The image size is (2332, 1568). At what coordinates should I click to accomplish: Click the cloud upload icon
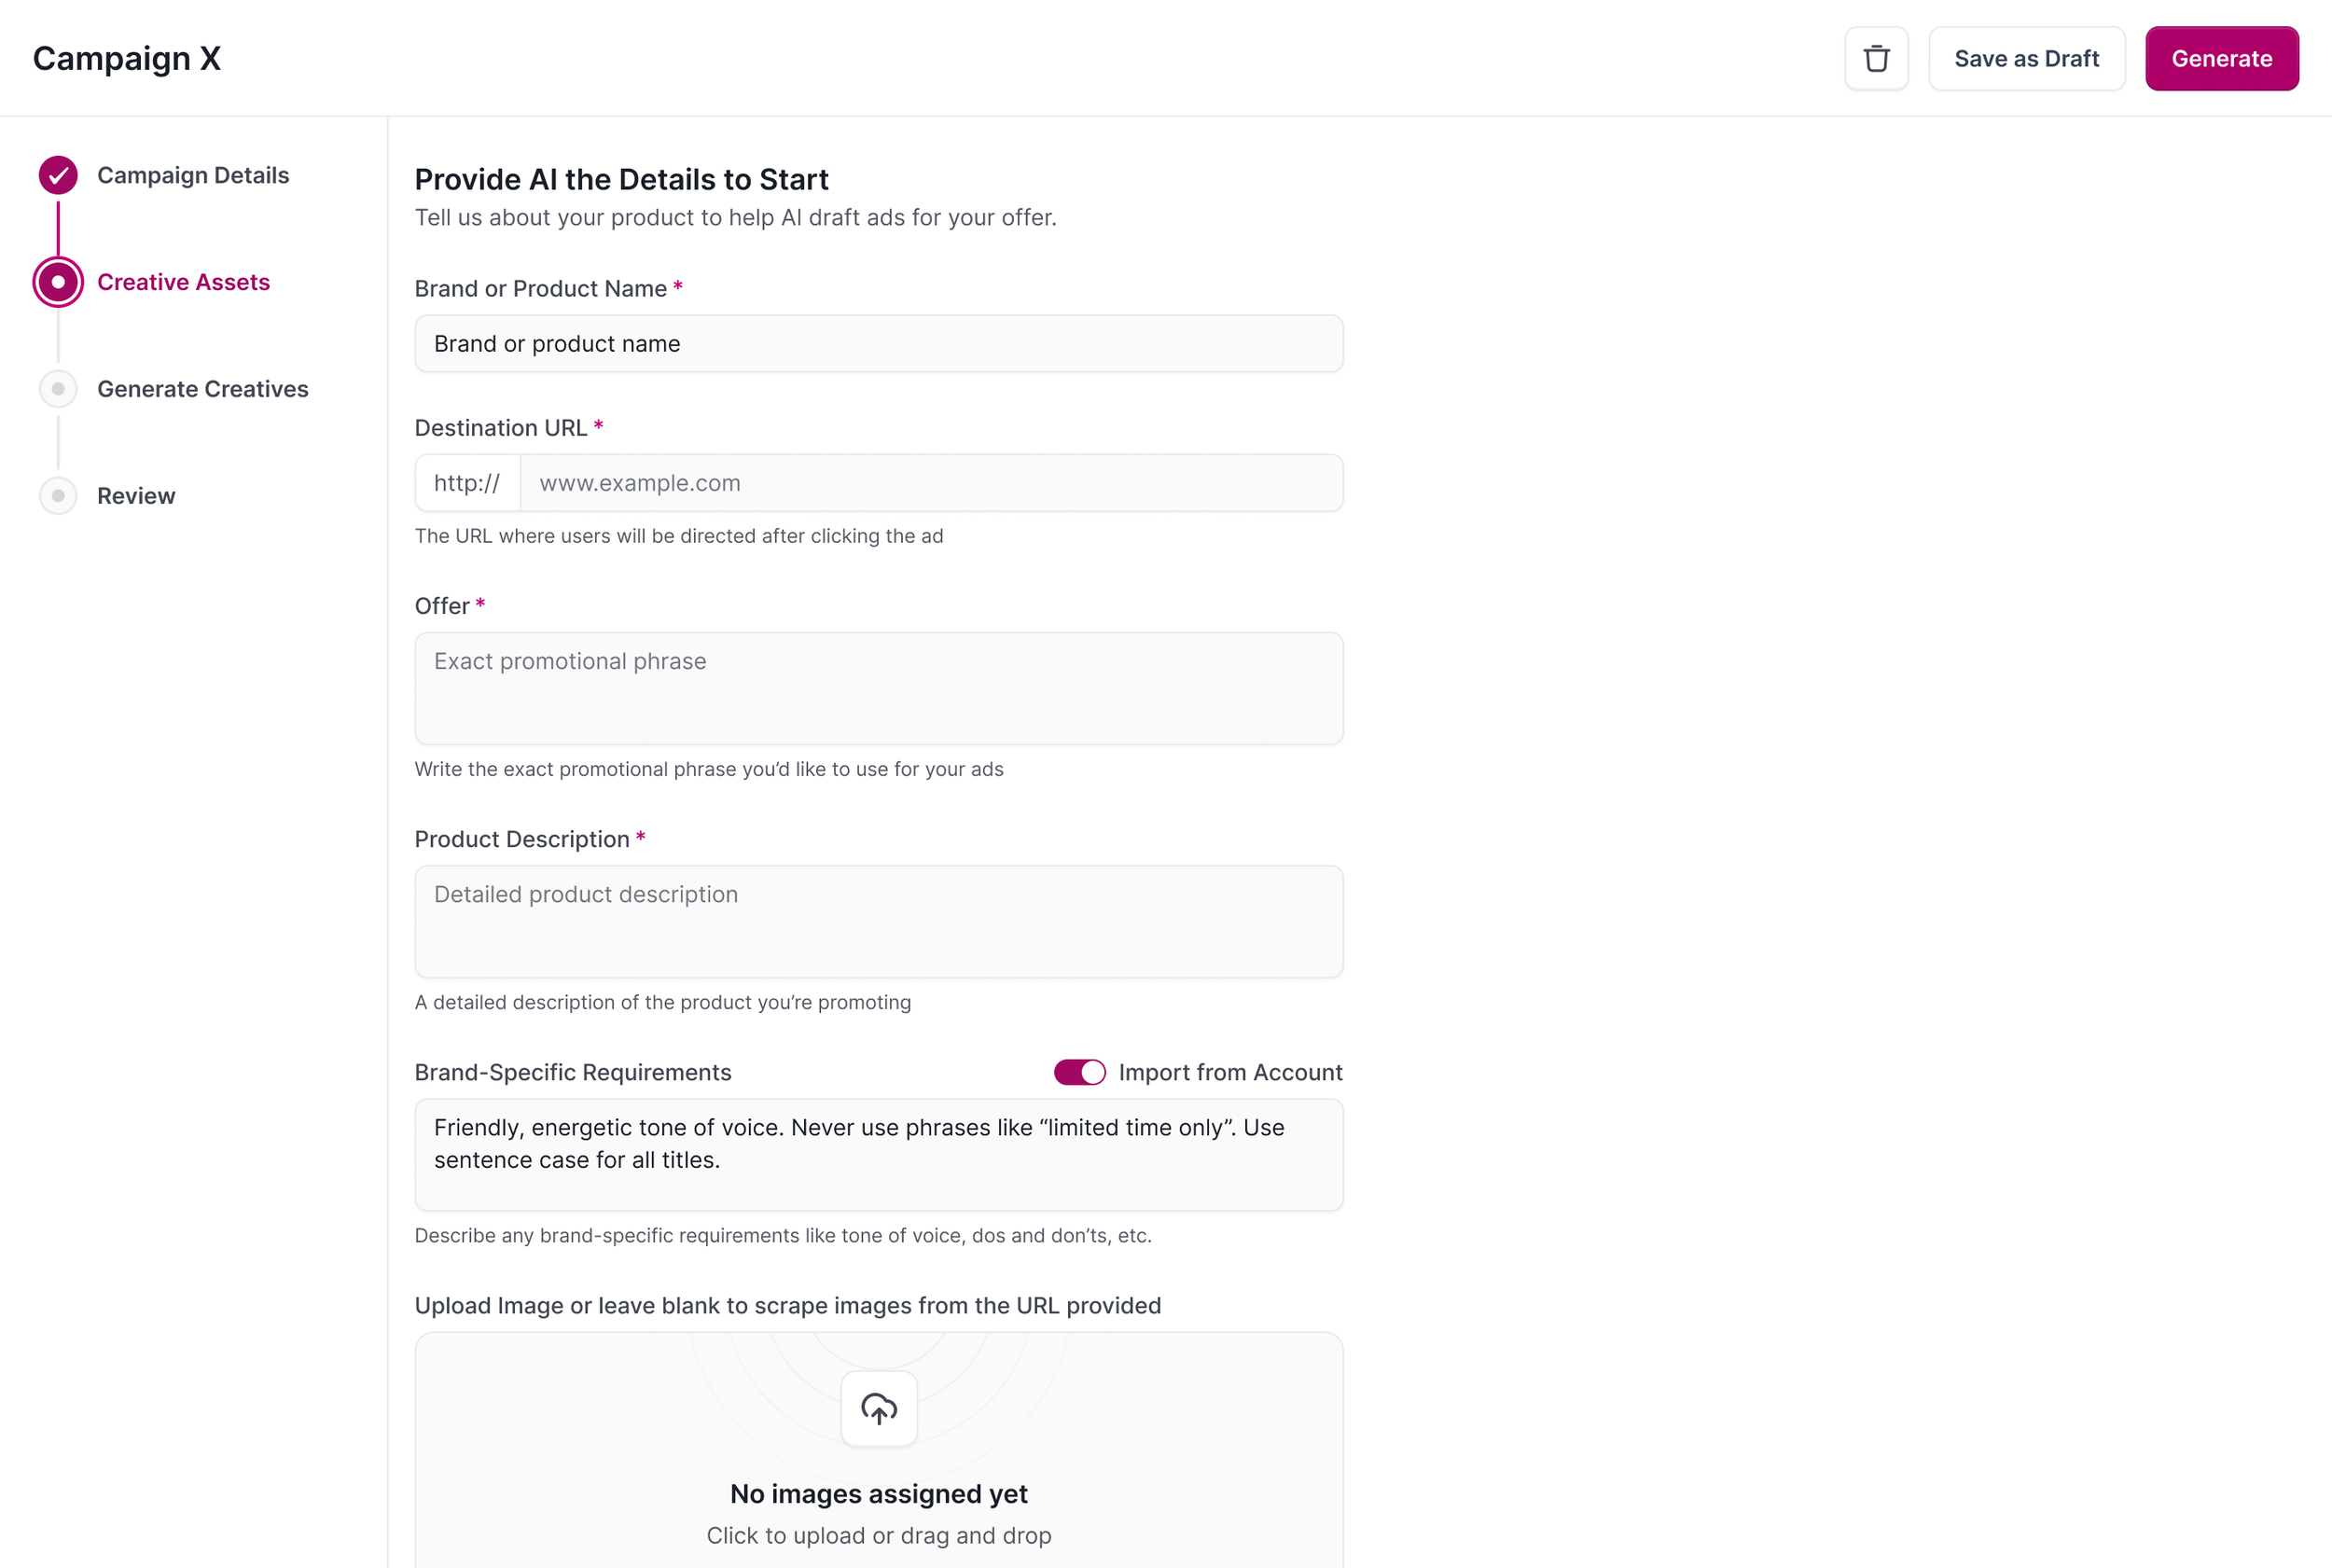tap(878, 1408)
